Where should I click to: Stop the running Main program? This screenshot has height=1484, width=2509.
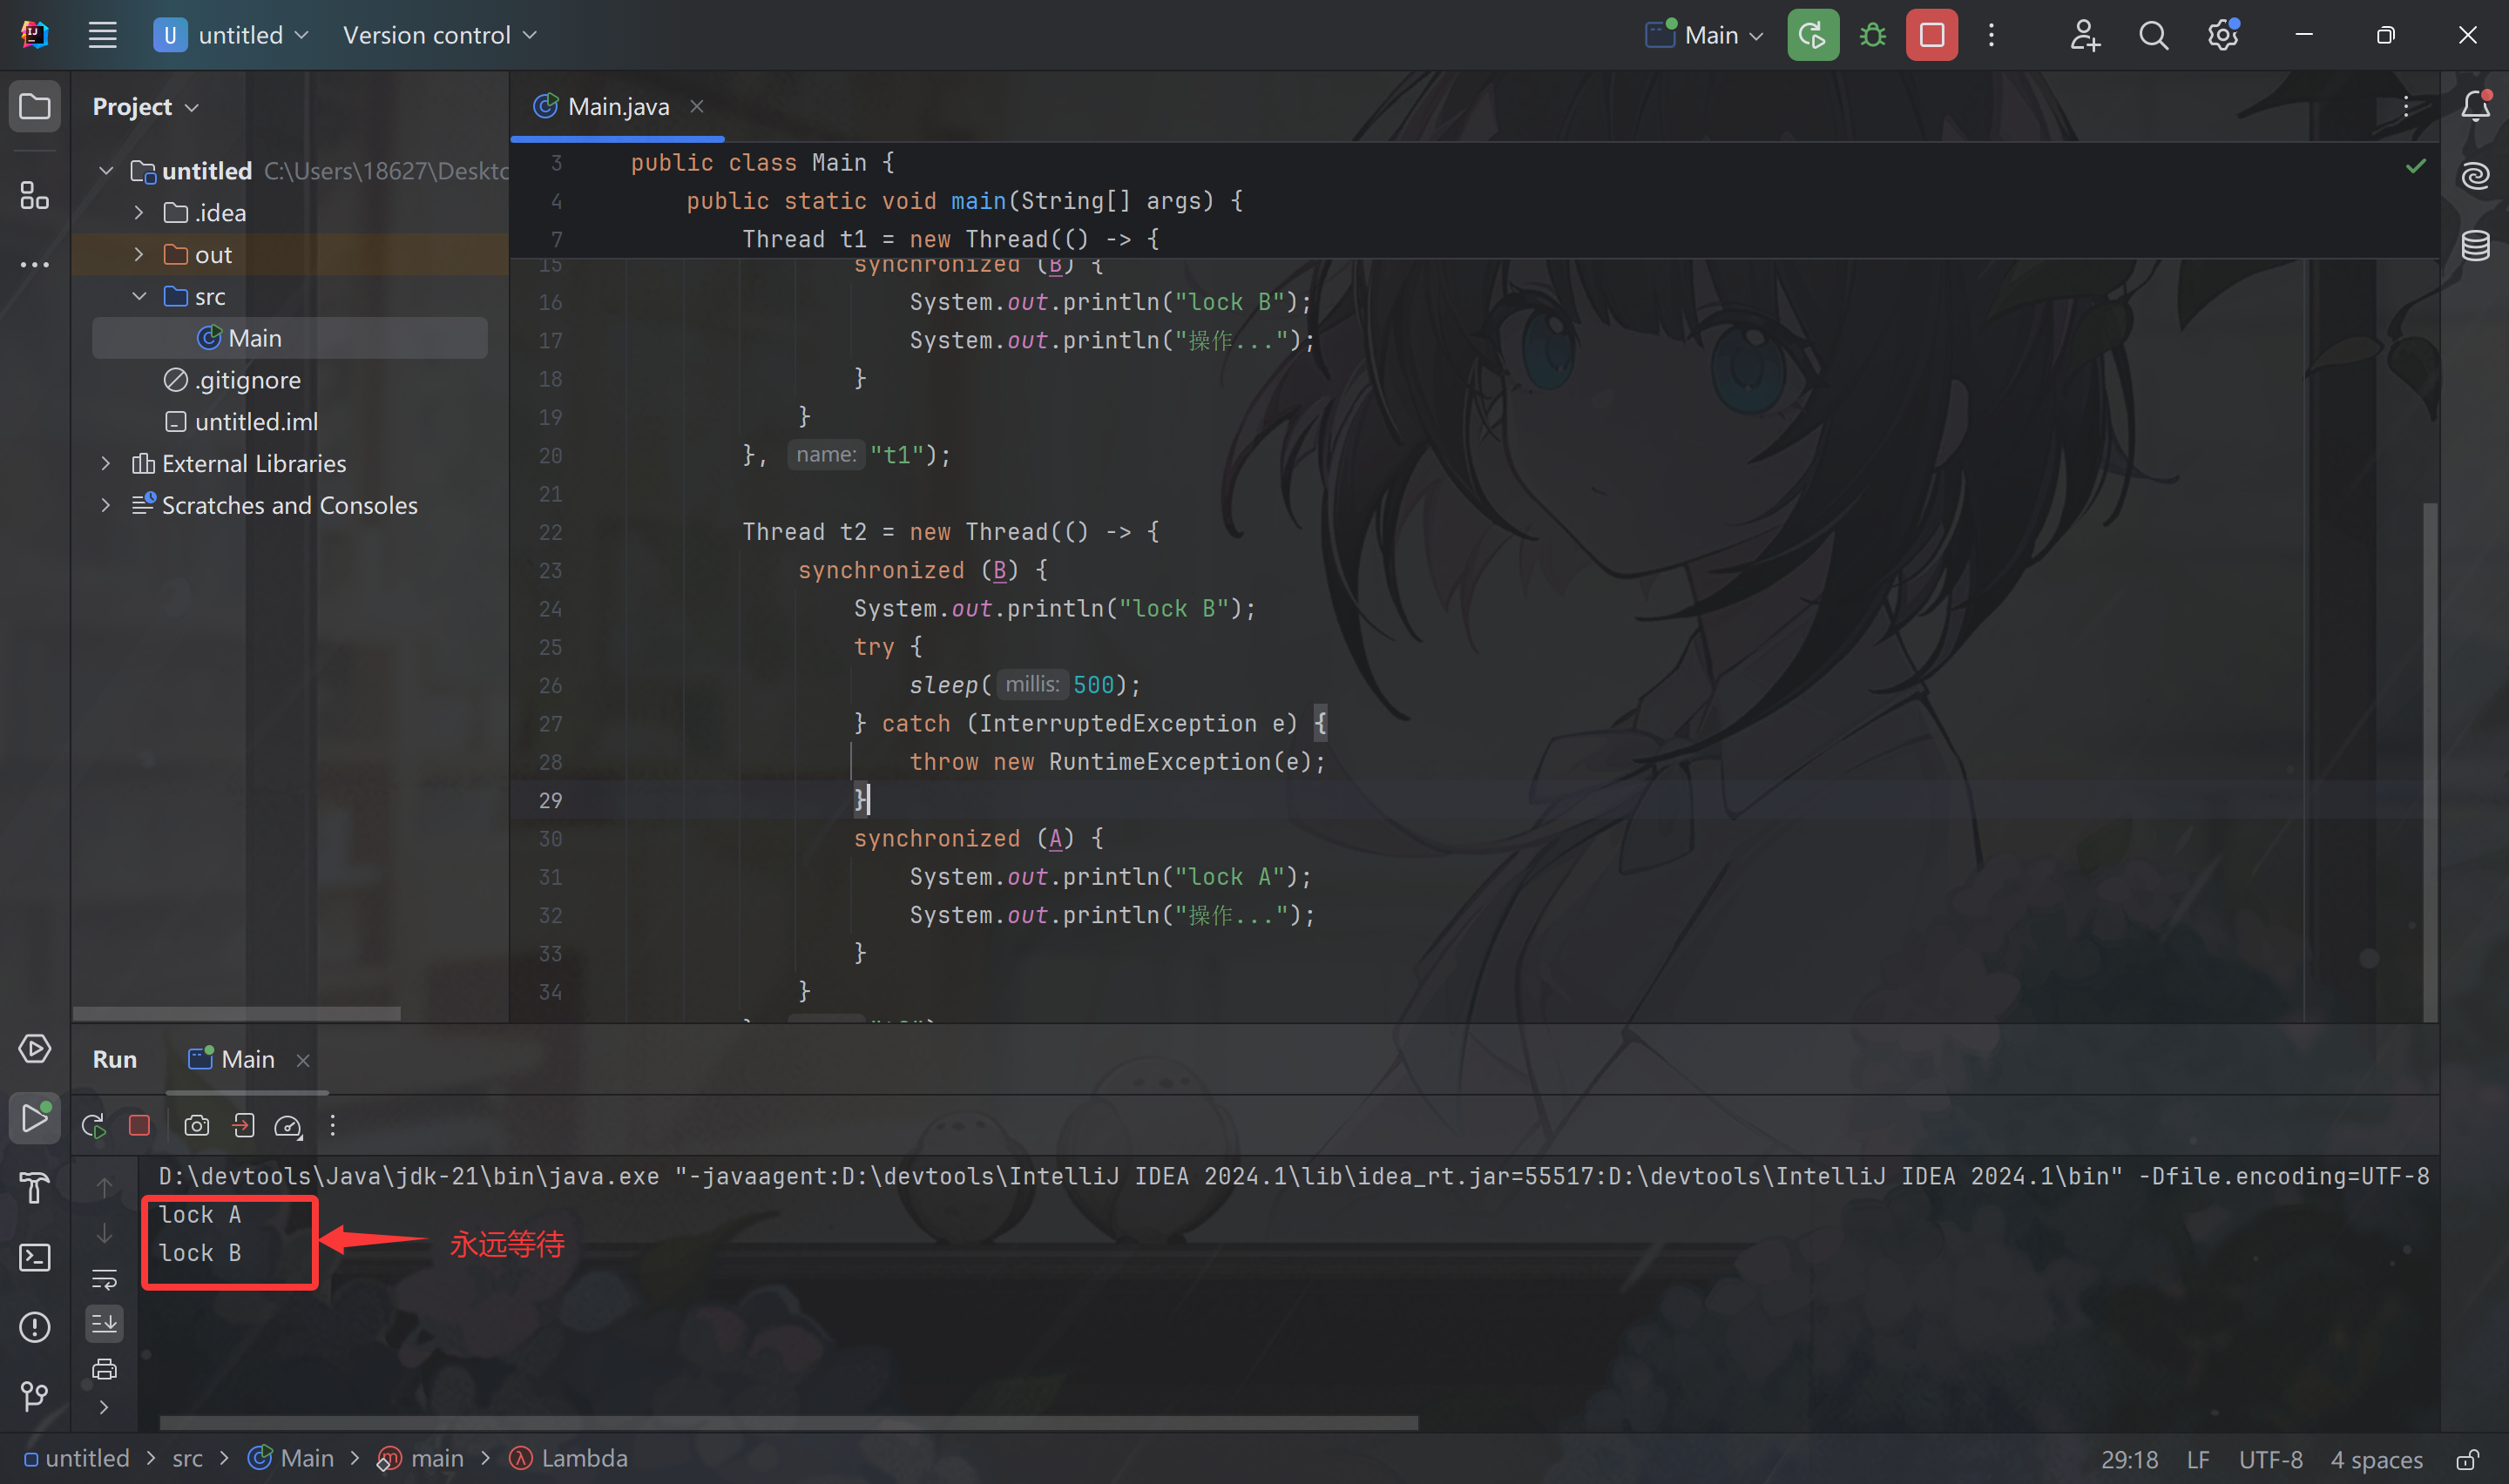tap(1931, 36)
